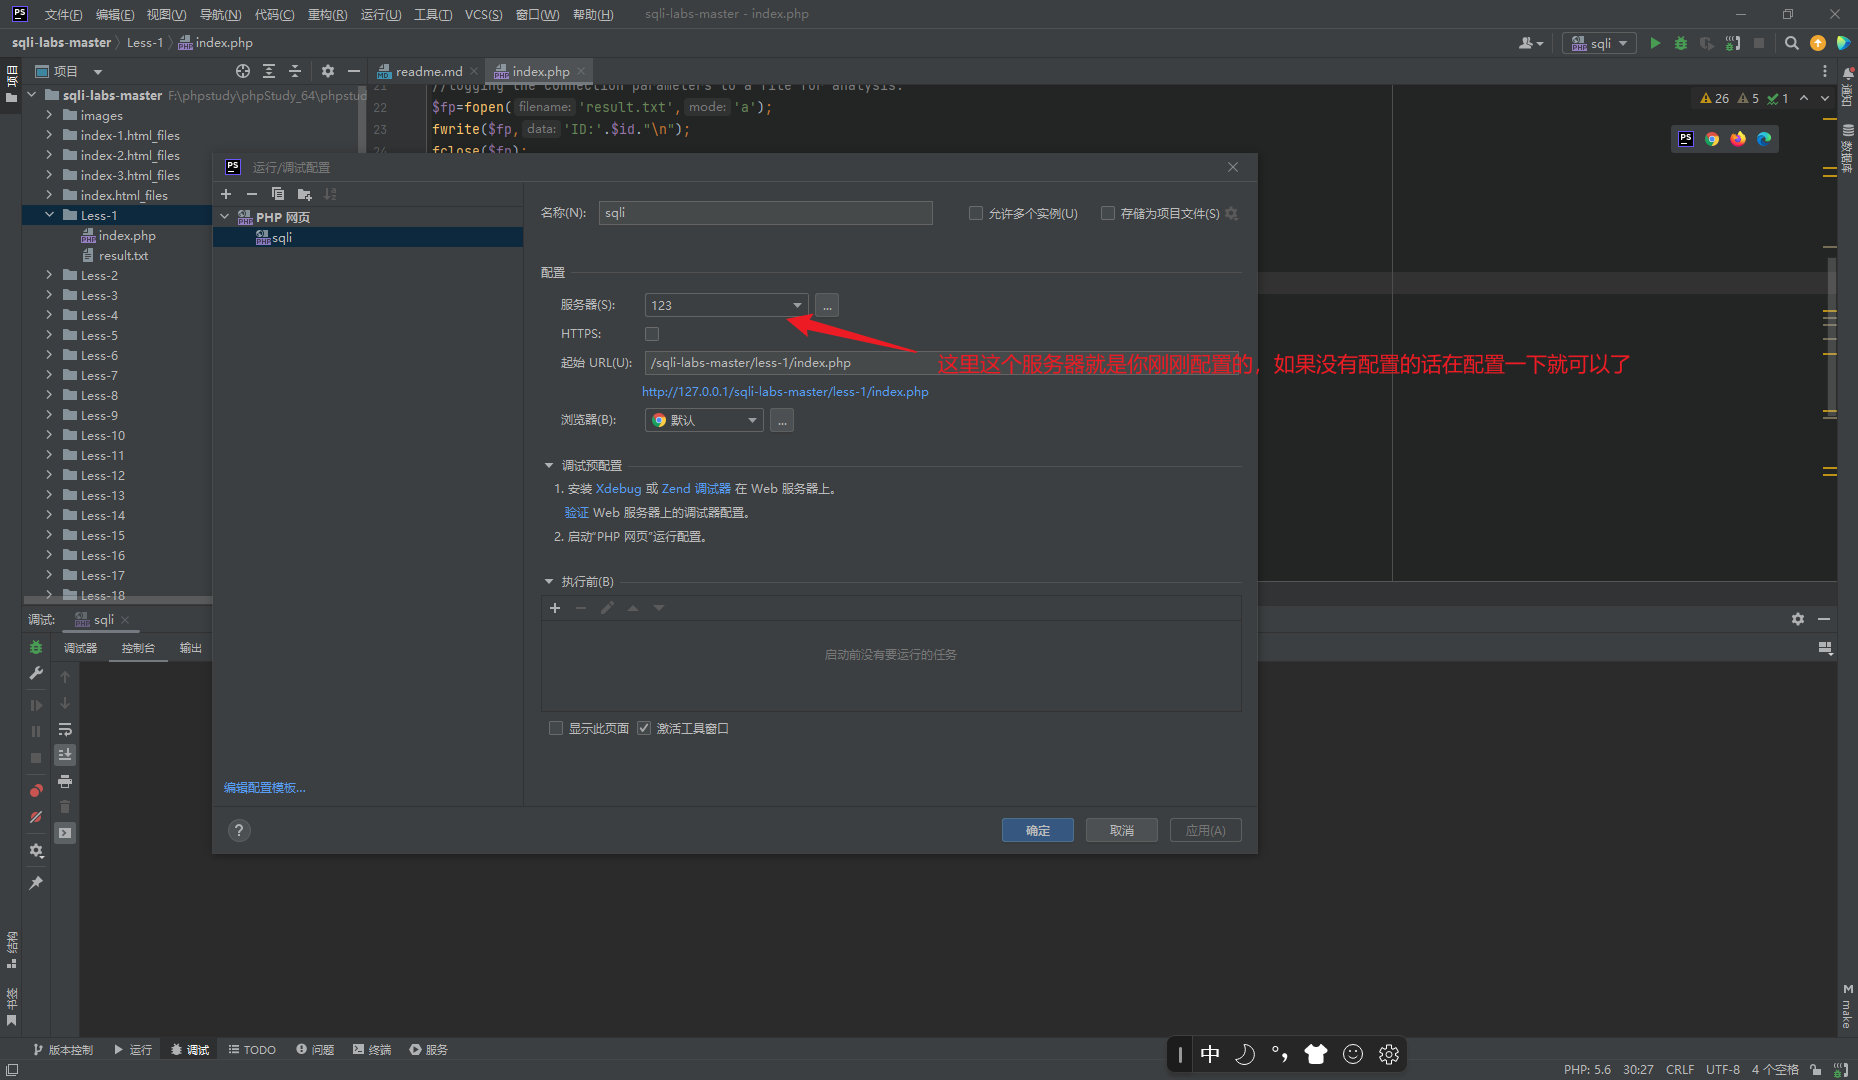Click the add configuration plus icon
The height and width of the screenshot is (1080, 1858).
226,194
